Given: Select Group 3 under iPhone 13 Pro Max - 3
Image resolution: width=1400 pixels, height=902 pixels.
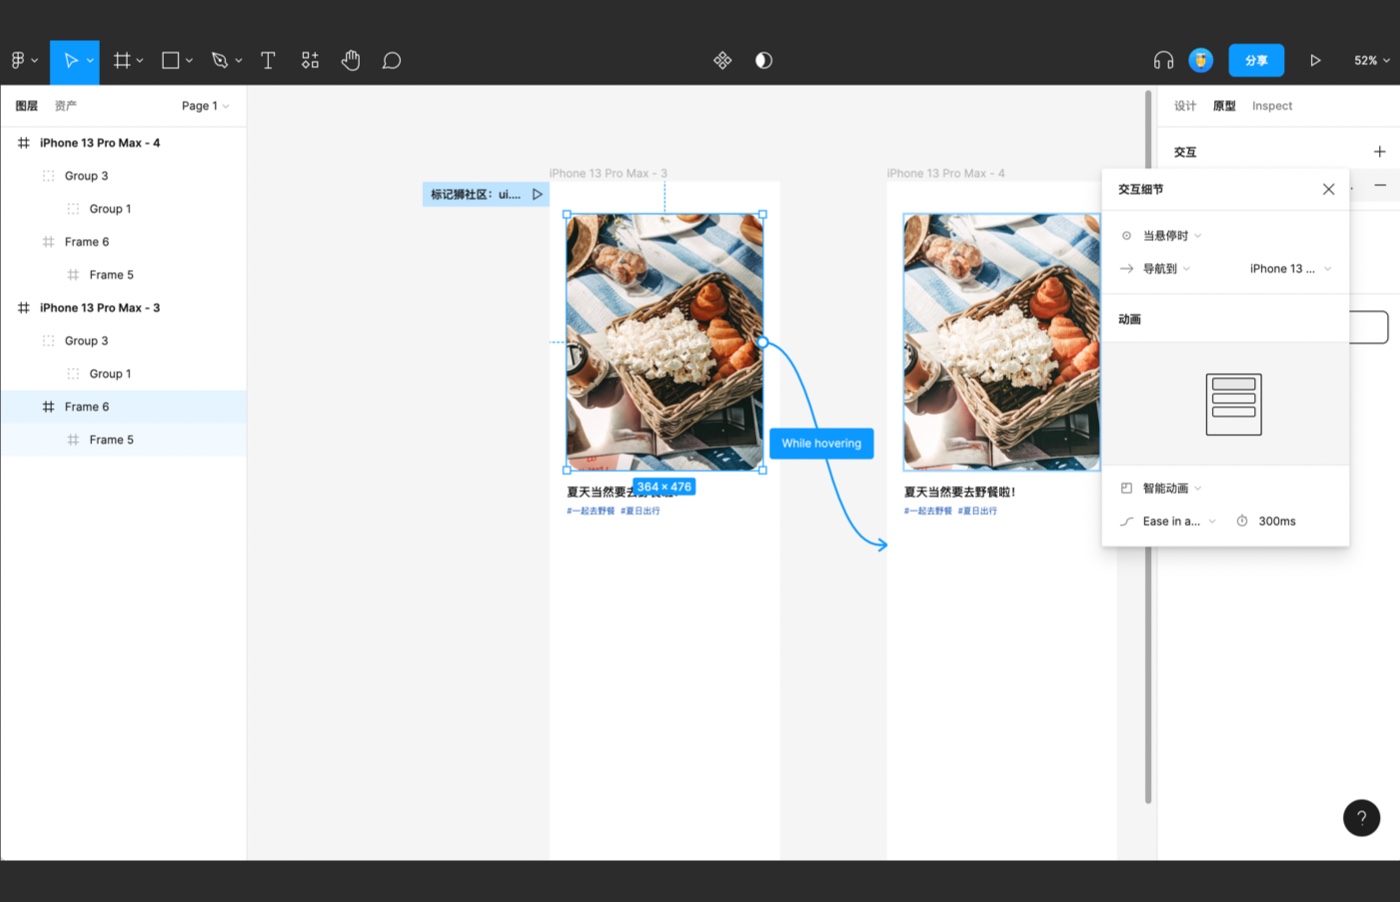Looking at the screenshot, I should click(123, 341).
